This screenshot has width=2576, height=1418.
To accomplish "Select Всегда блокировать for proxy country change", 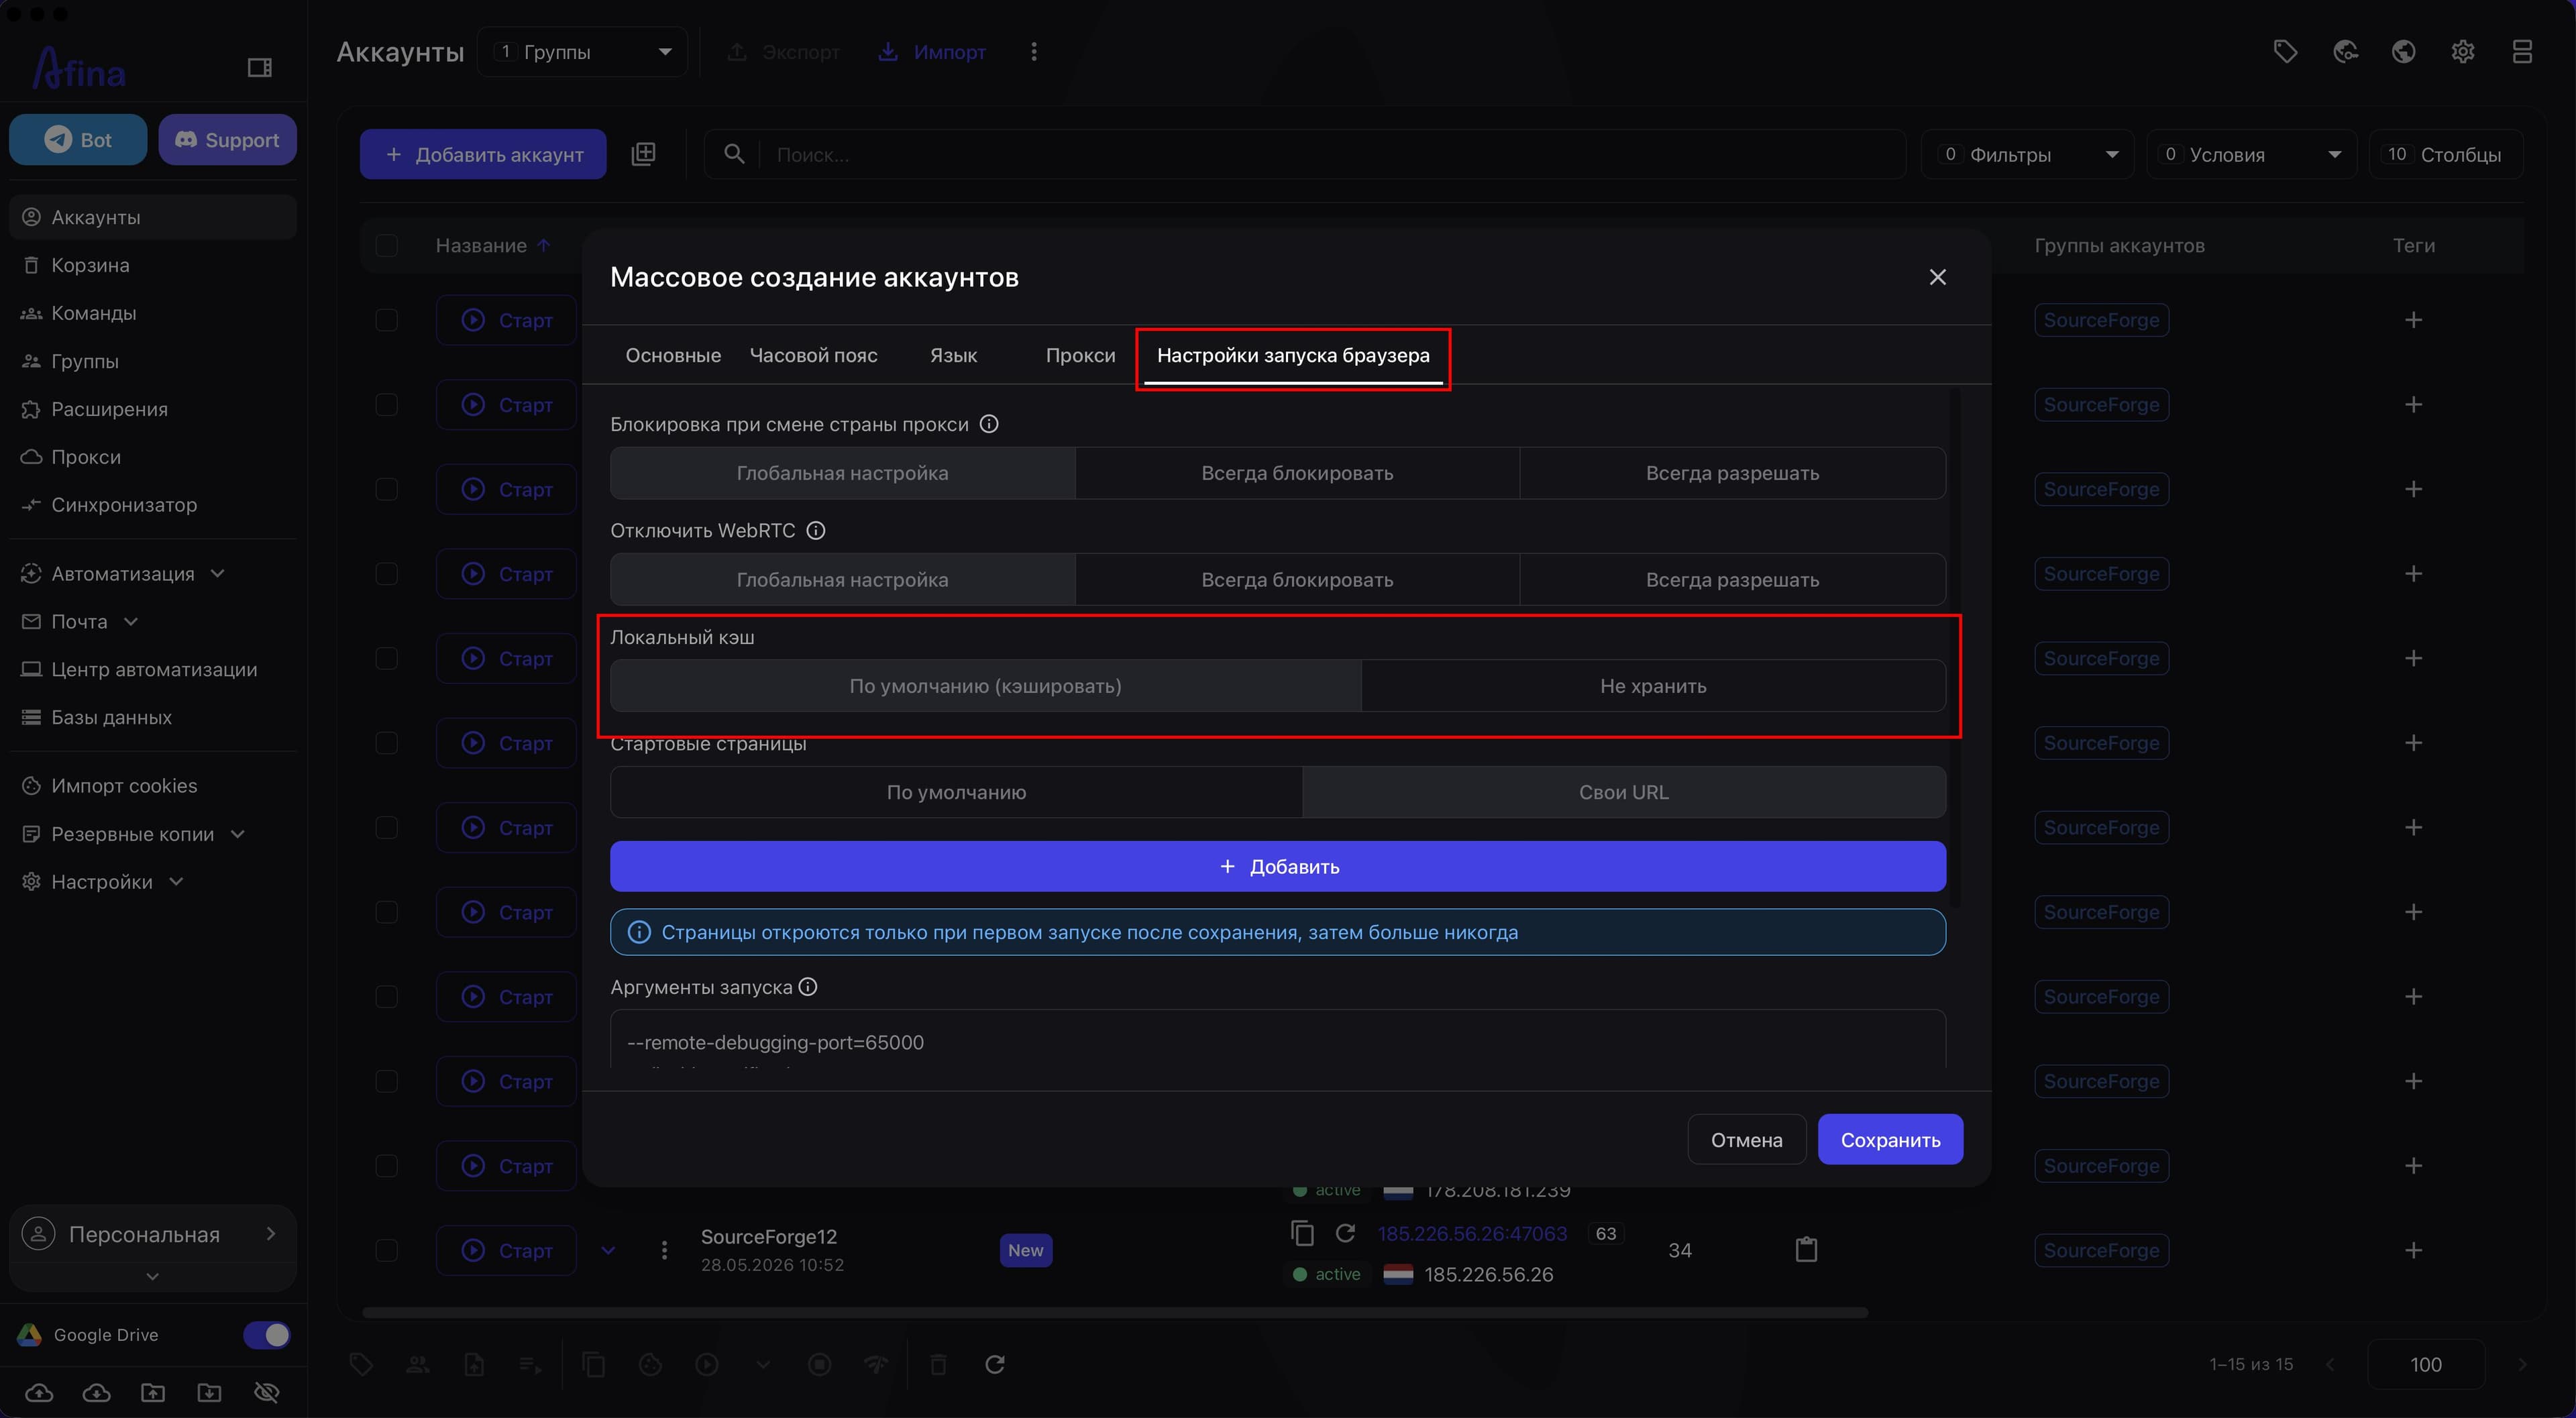I will [1297, 473].
